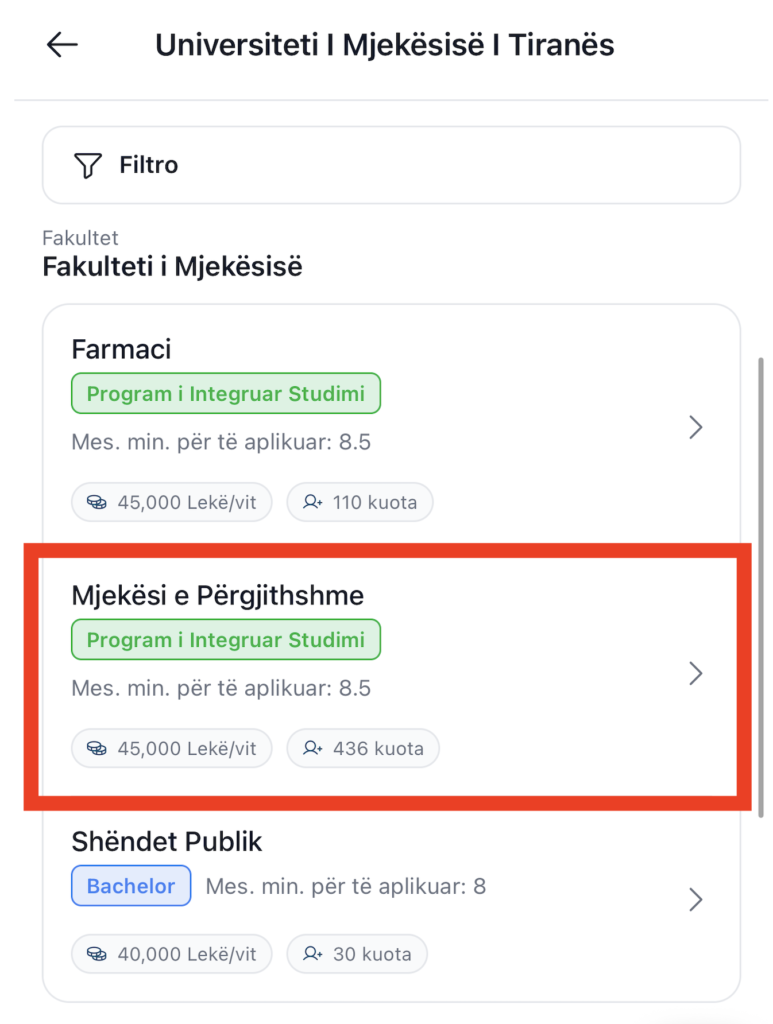This screenshot has width=773, height=1024.
Task: Click the Bachelor badge on Shëndet Publik
Action: (131, 886)
